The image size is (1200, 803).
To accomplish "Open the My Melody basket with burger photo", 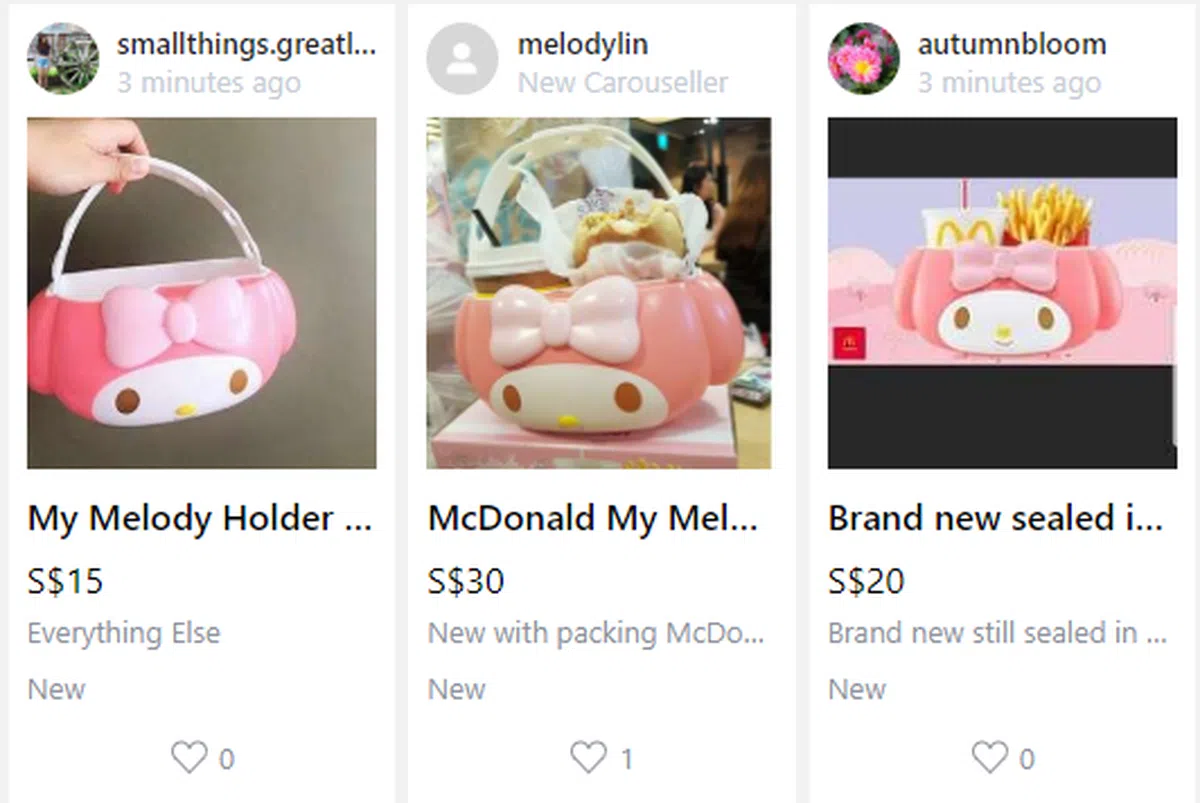I will (x=599, y=293).
